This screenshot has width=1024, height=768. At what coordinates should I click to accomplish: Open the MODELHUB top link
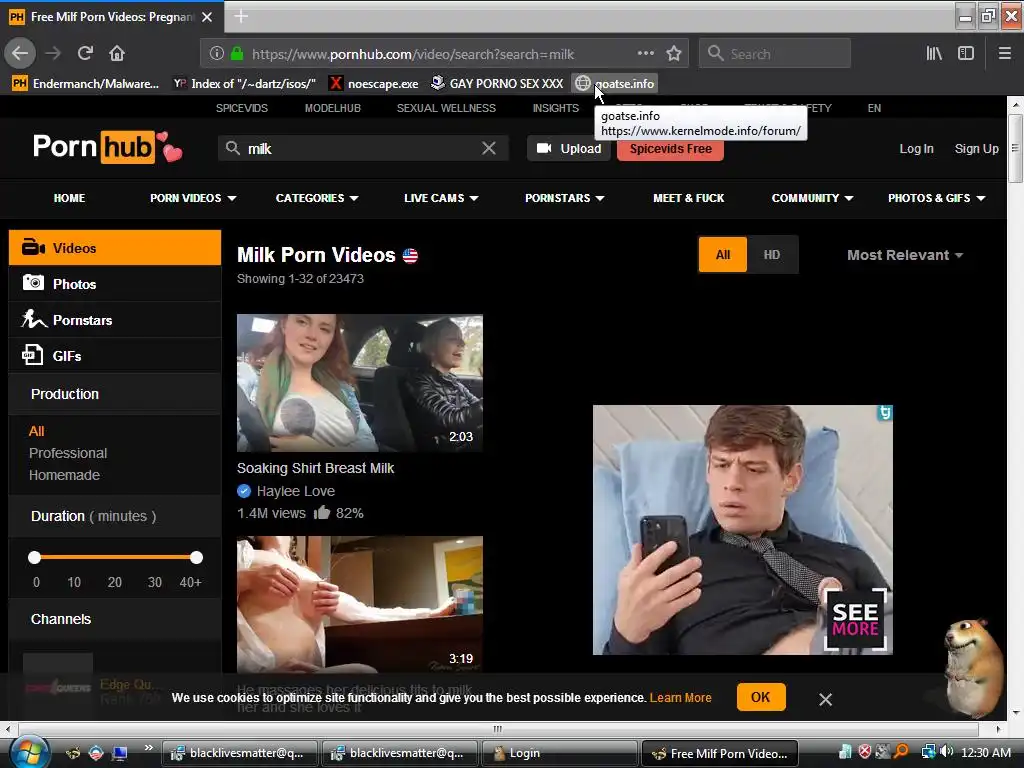coord(332,108)
